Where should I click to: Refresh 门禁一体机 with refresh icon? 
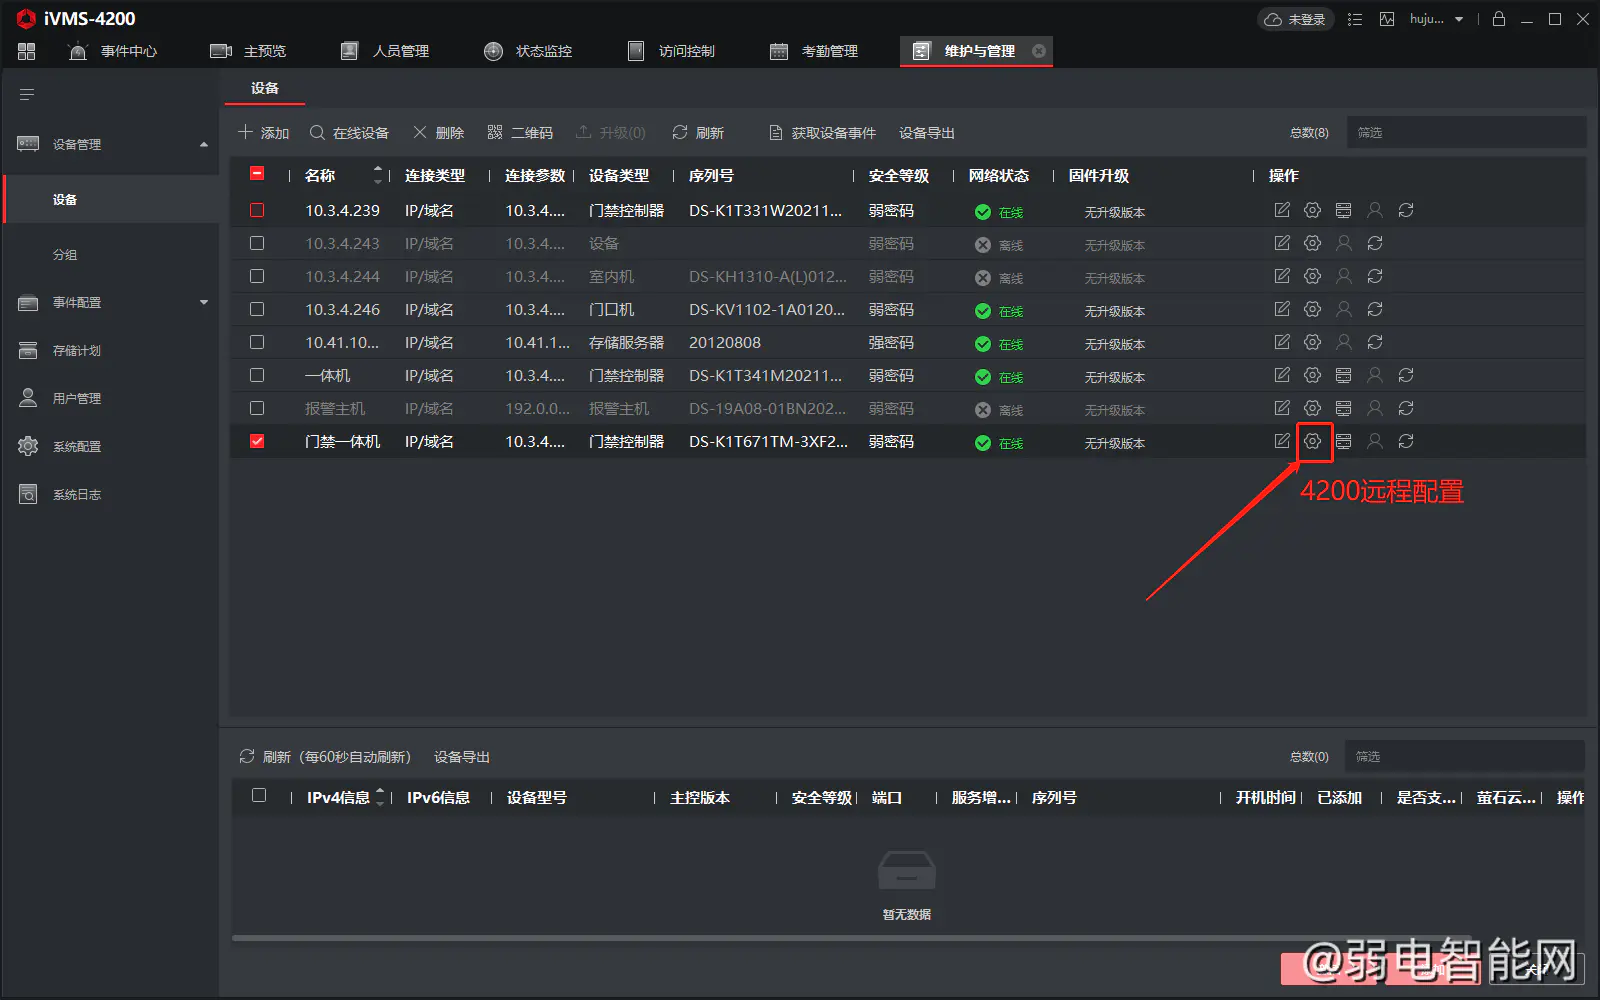1406,441
